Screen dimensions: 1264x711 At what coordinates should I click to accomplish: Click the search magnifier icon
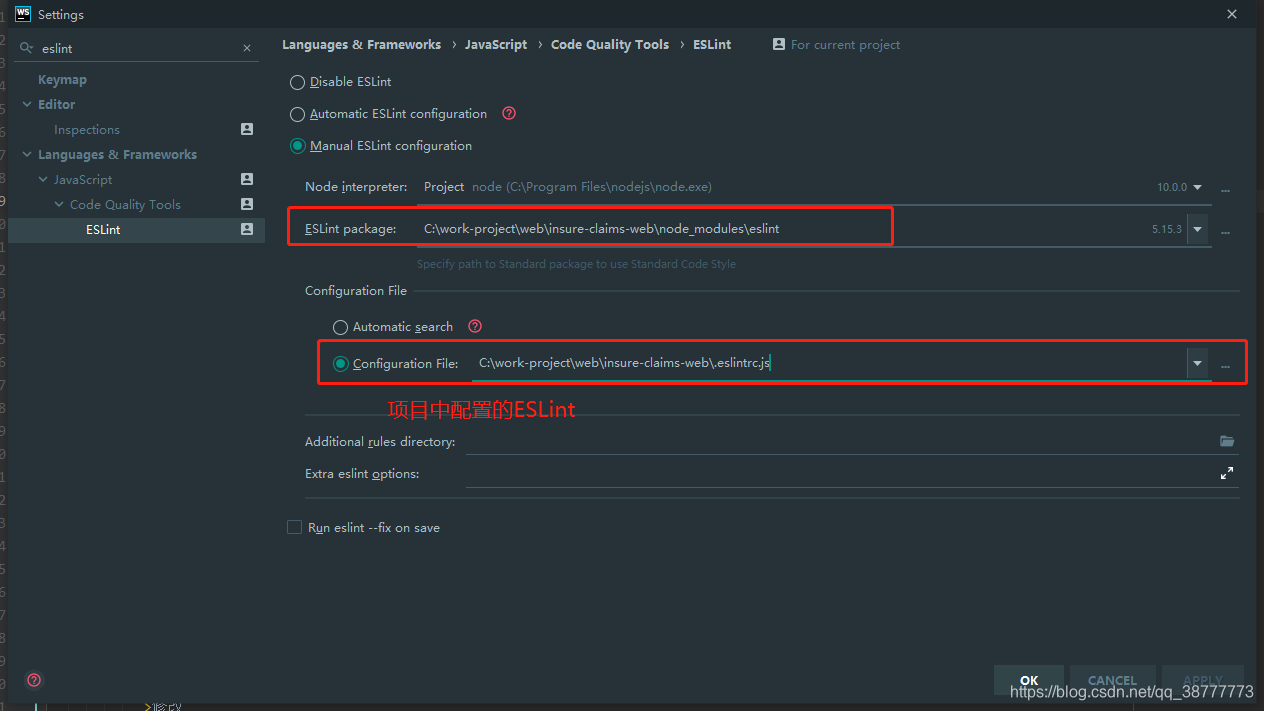click(x=27, y=48)
